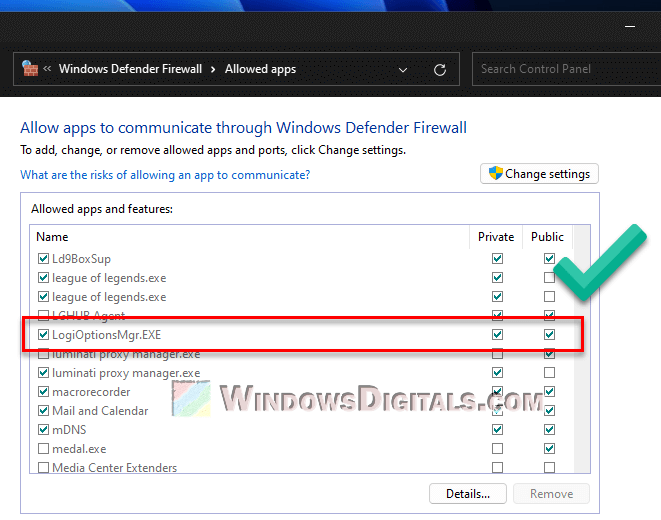Open the risks of allowing an app link

pos(165,175)
